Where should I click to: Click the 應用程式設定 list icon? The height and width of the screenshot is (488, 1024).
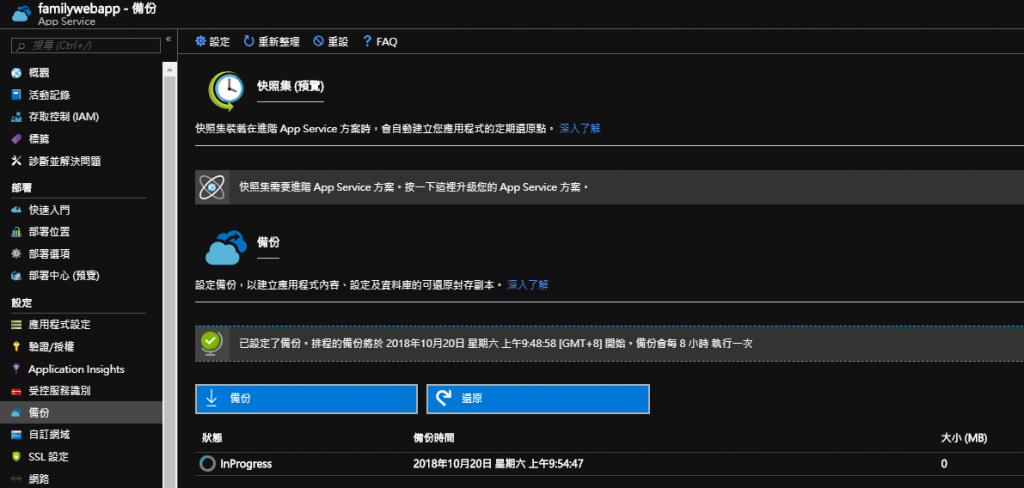click(16, 325)
